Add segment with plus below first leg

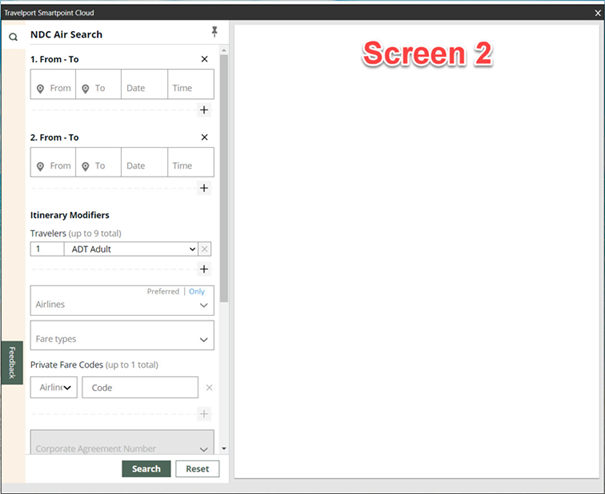(x=205, y=110)
